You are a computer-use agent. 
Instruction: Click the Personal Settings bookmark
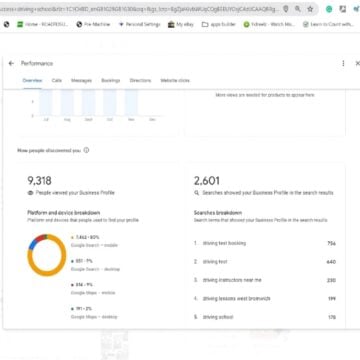139,24
